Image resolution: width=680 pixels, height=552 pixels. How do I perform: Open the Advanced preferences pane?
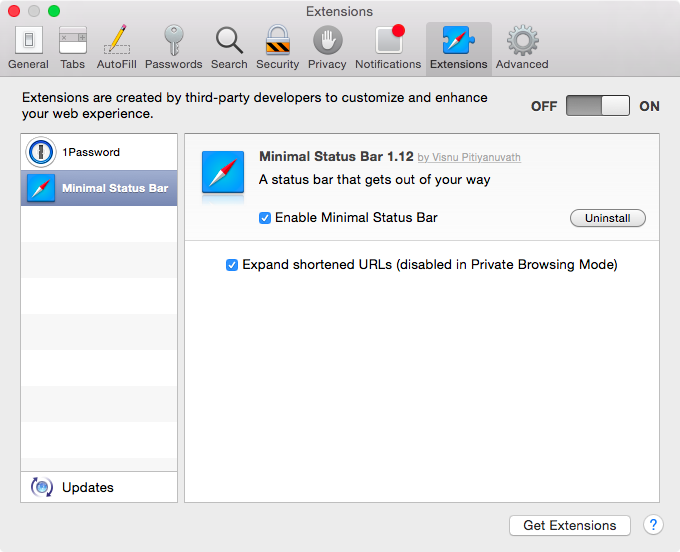[522, 48]
